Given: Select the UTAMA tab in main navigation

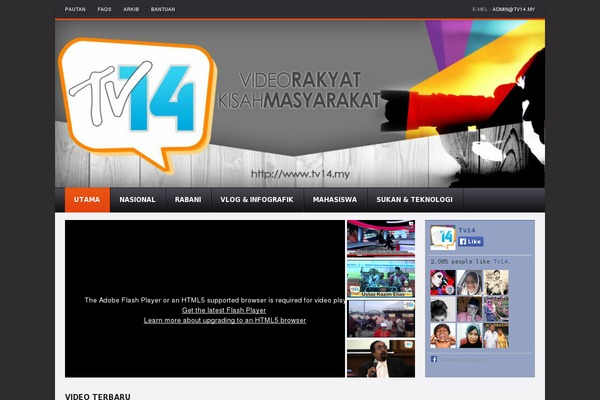Looking at the screenshot, I should (x=87, y=199).
